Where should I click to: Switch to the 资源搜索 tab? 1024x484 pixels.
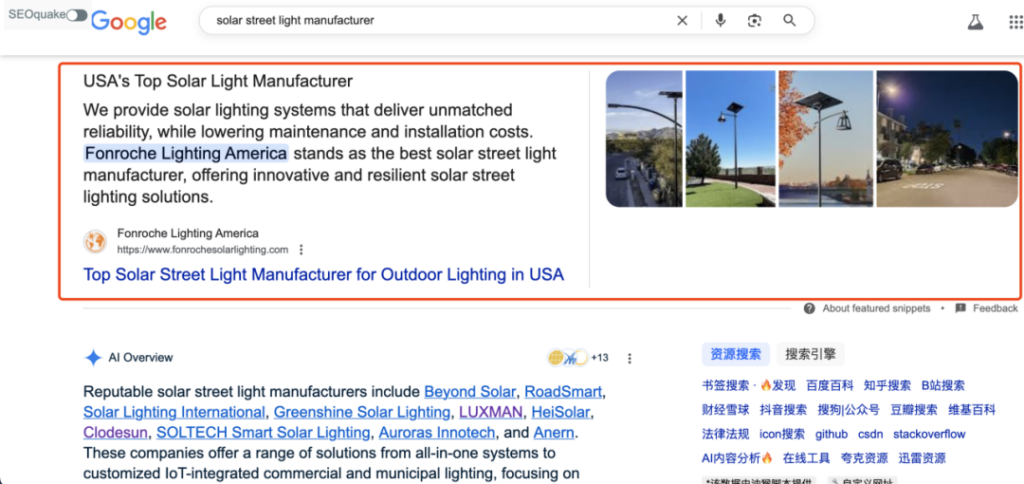coord(736,354)
